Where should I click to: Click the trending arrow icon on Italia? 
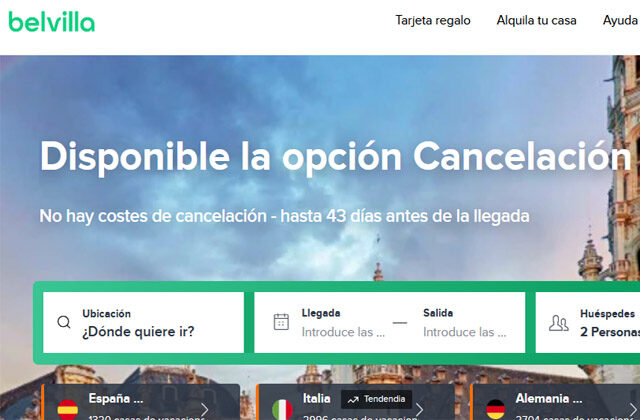[x=352, y=399]
